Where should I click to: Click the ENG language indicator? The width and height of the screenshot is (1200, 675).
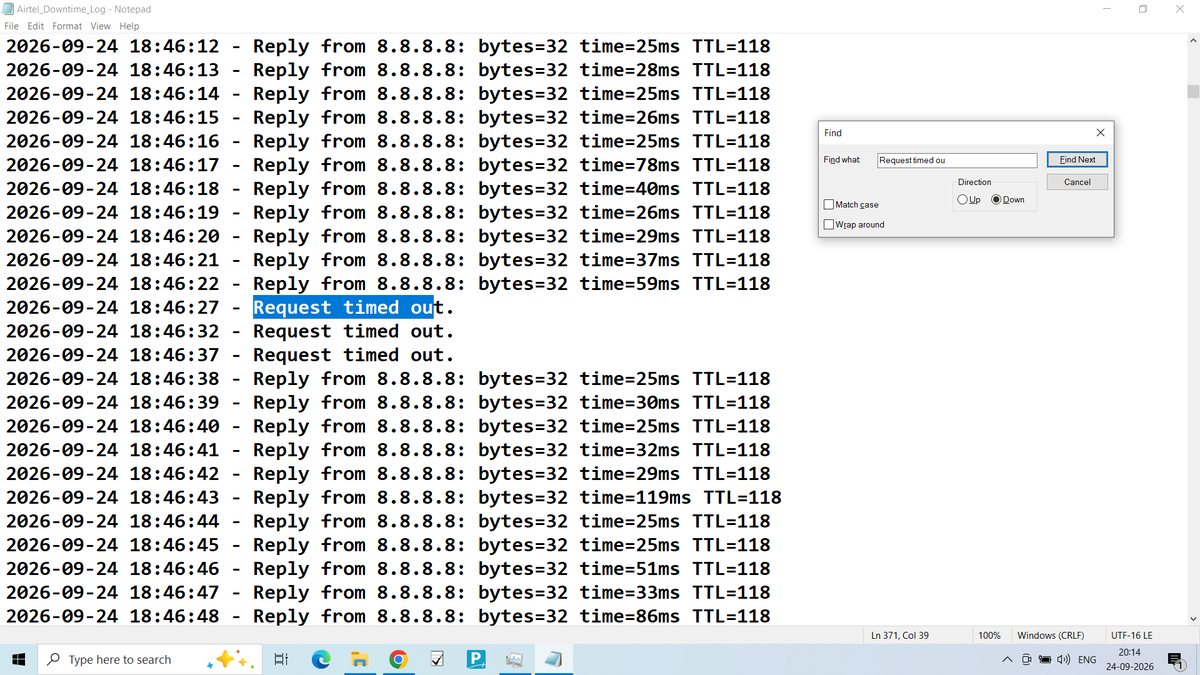(1085, 660)
